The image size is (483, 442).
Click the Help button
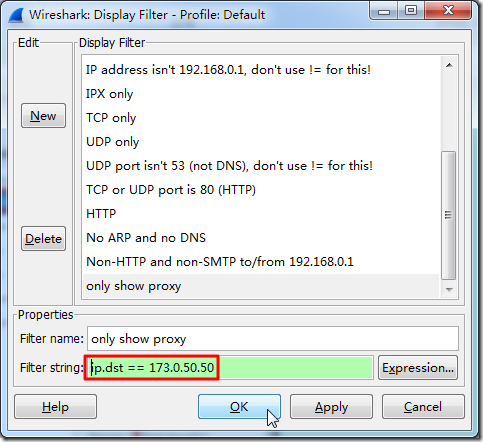point(55,407)
